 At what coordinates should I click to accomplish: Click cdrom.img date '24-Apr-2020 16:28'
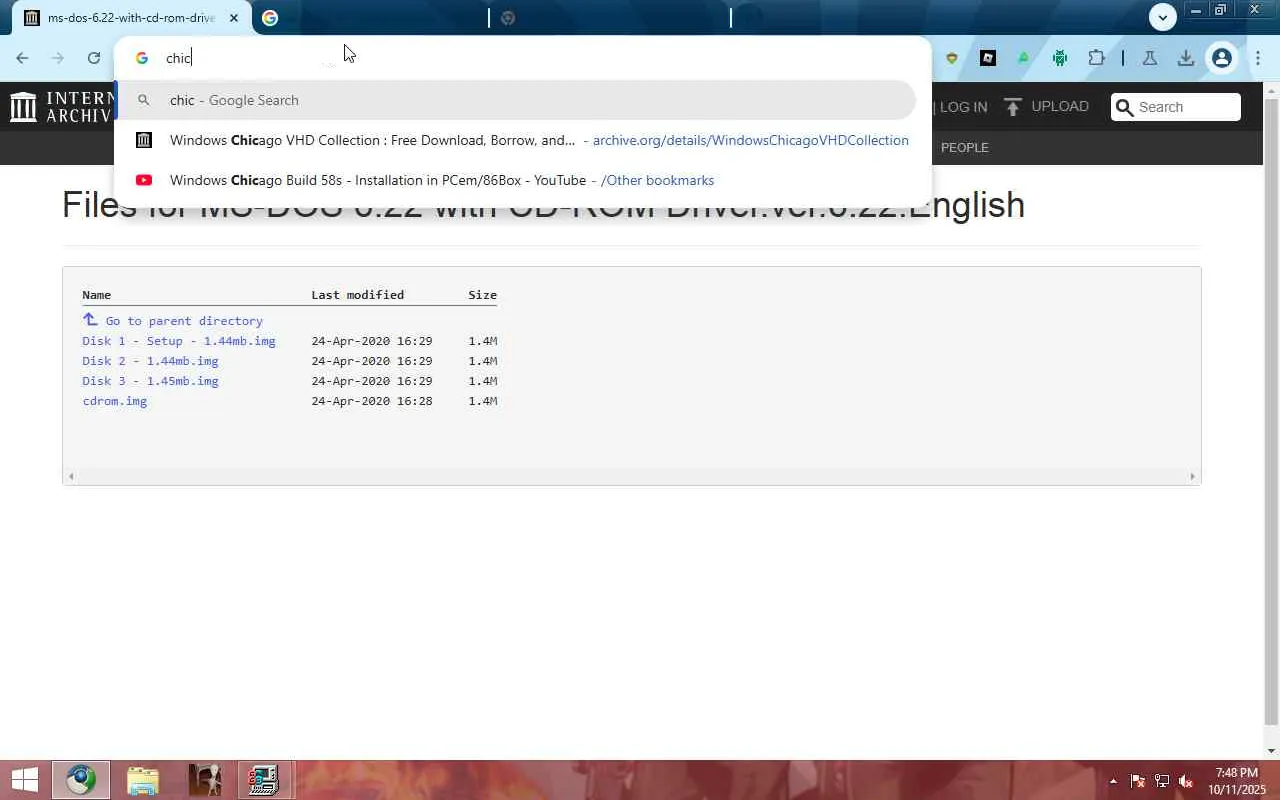(372, 401)
